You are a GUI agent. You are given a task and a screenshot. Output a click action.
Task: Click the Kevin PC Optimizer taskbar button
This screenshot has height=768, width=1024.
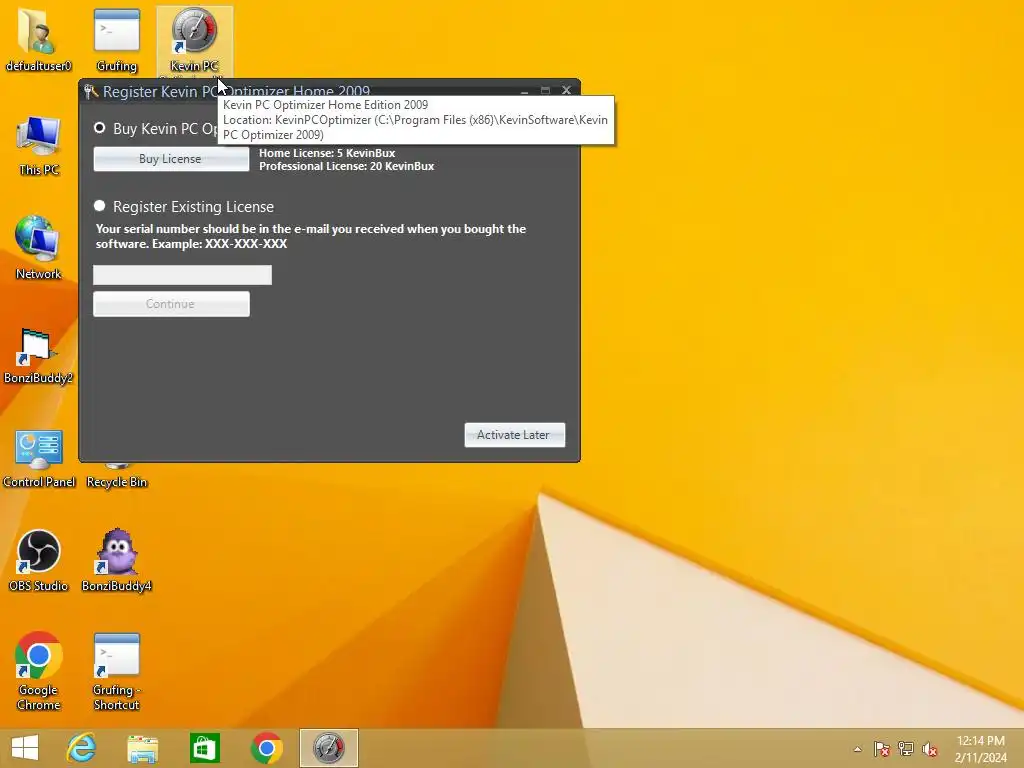coord(328,748)
